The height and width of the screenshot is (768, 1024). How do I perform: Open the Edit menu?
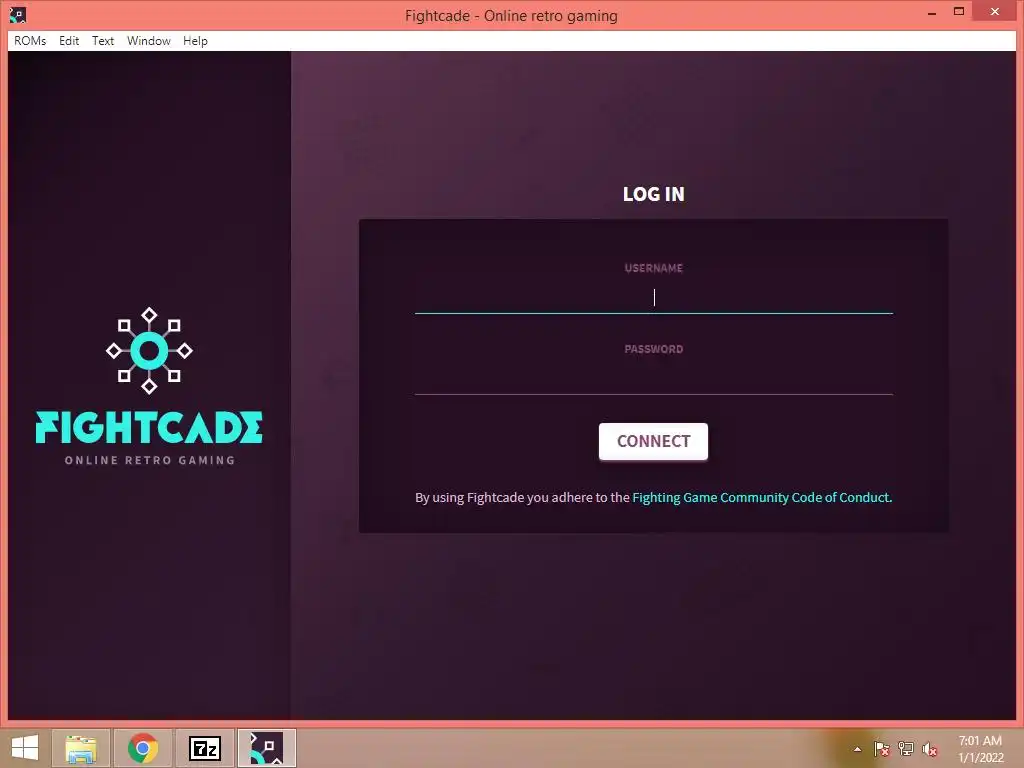point(69,40)
